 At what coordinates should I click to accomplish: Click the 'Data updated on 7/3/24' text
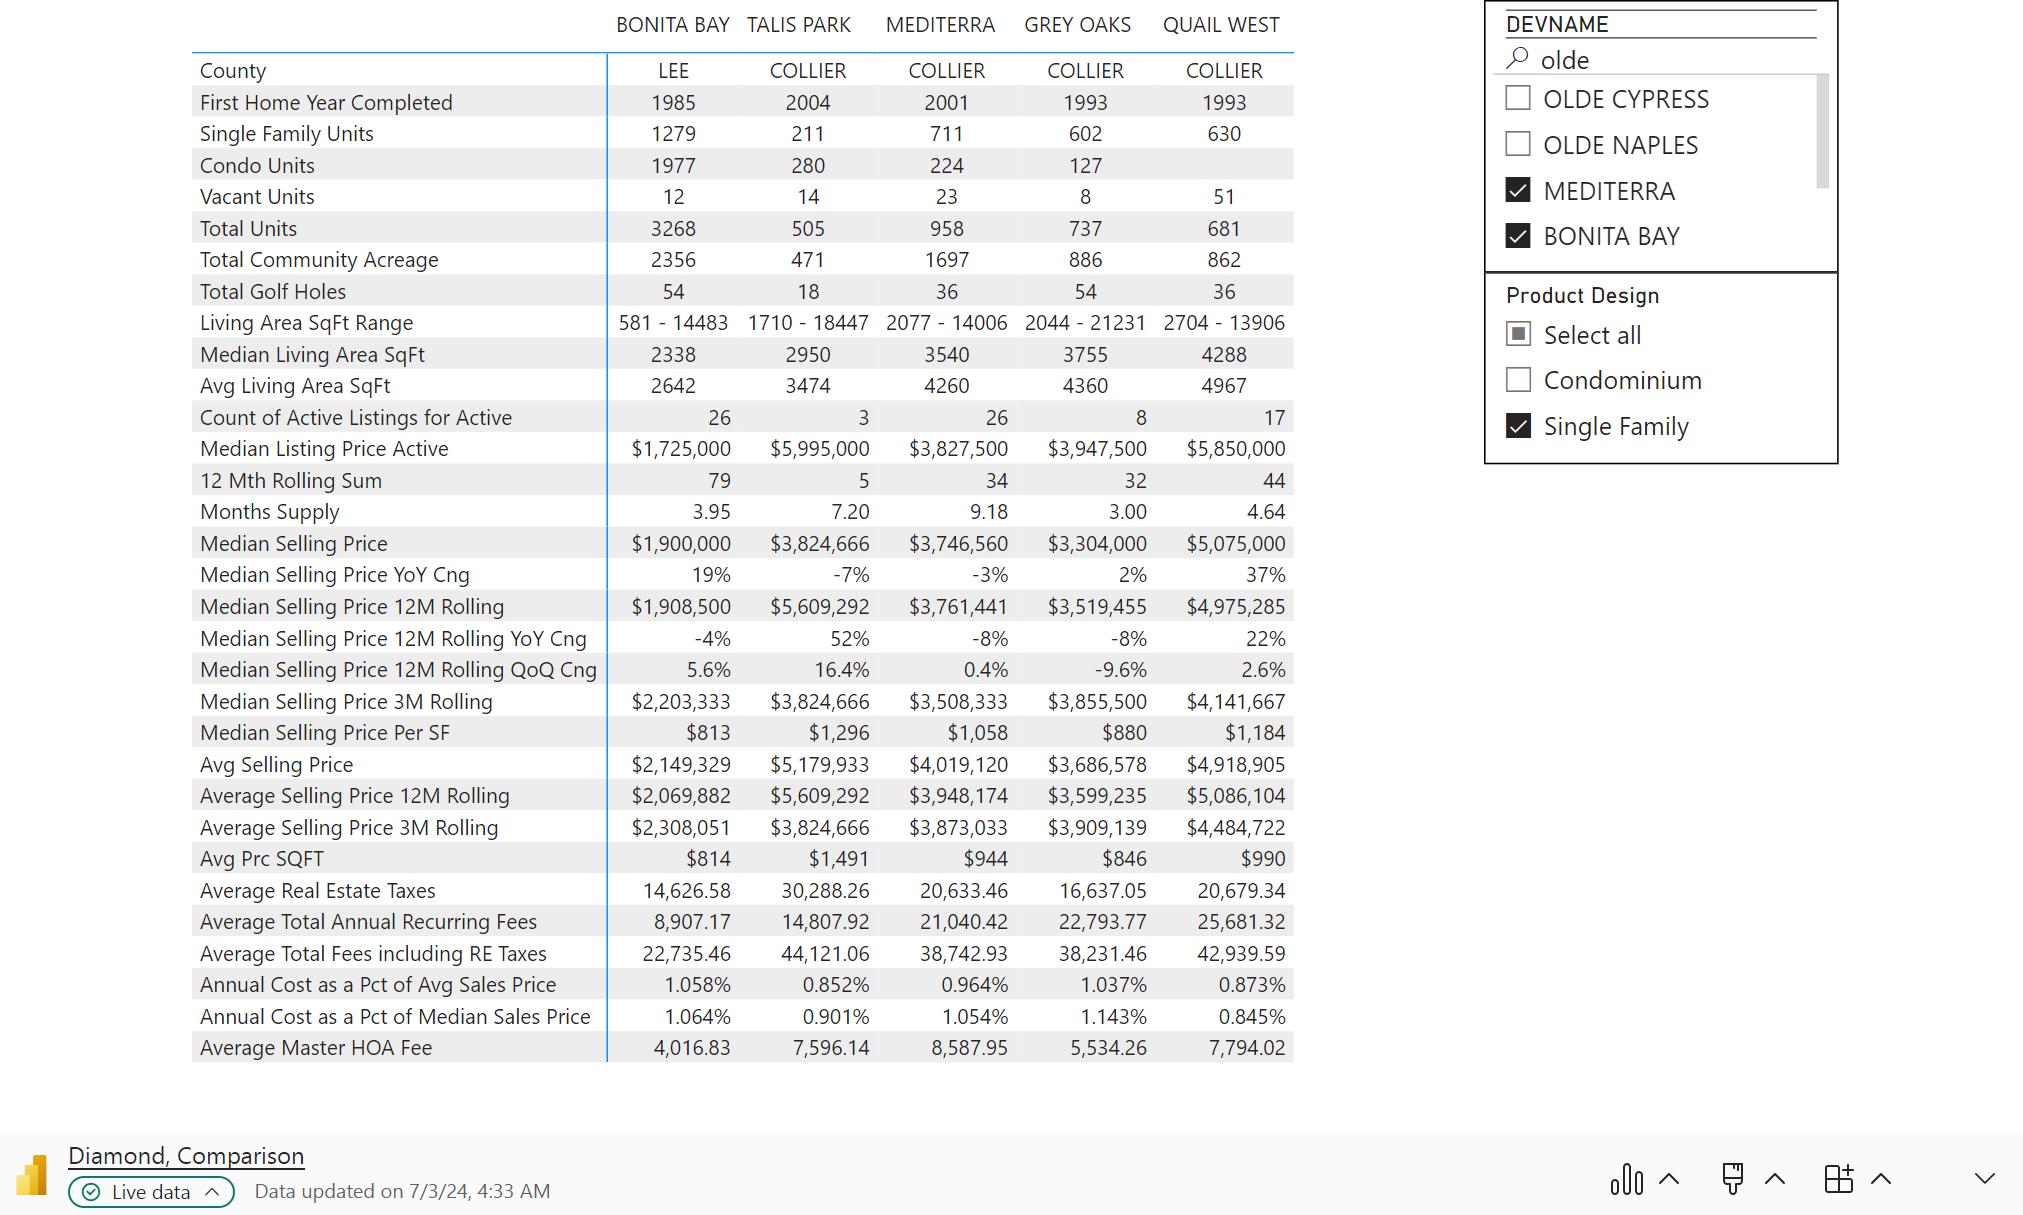[x=402, y=1191]
